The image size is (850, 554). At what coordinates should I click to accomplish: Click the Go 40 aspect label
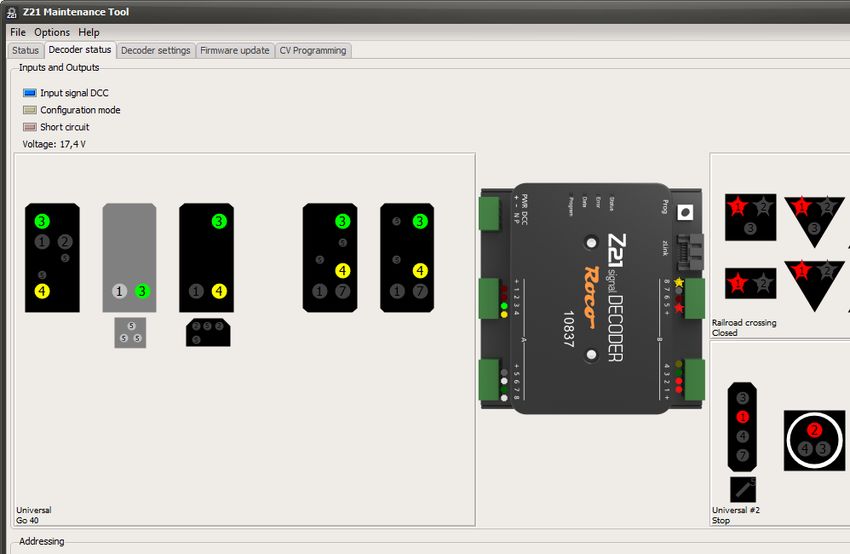(27, 520)
